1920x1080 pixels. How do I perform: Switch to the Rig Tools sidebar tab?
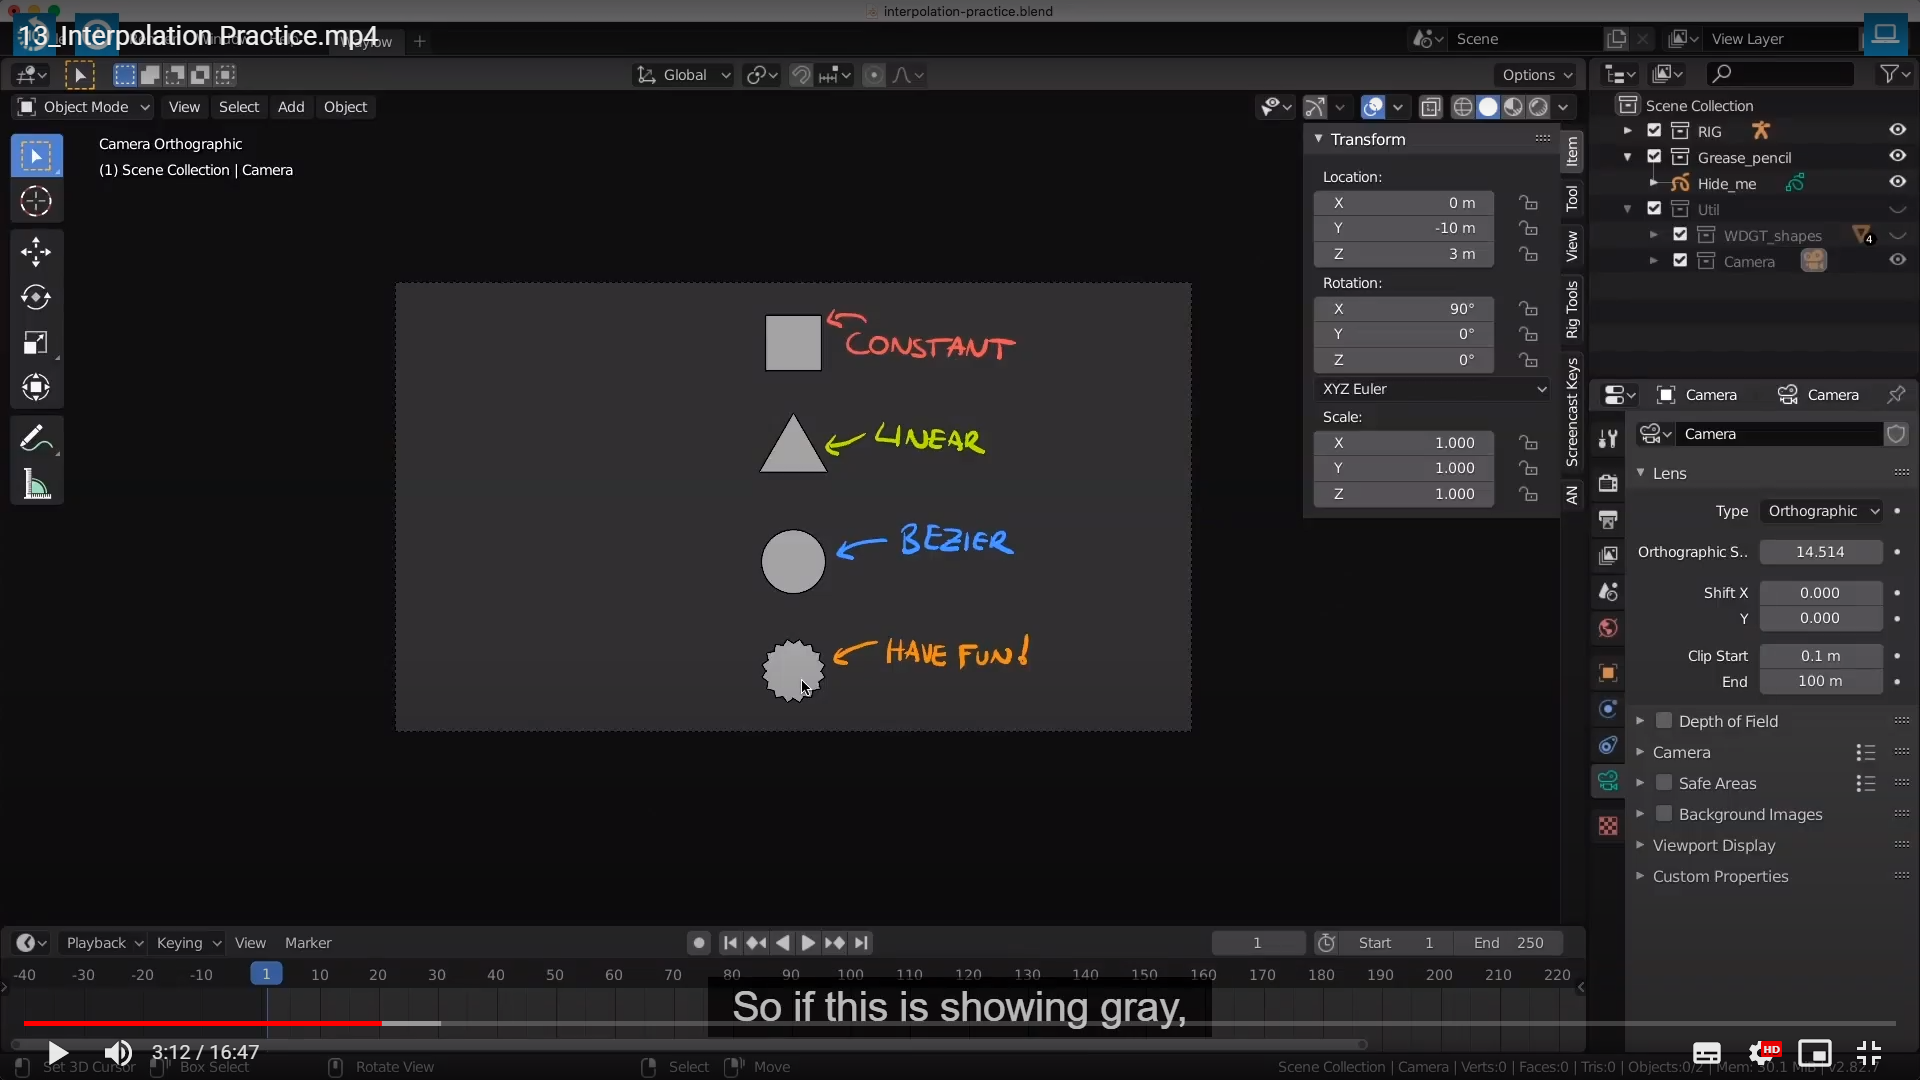tap(1573, 309)
